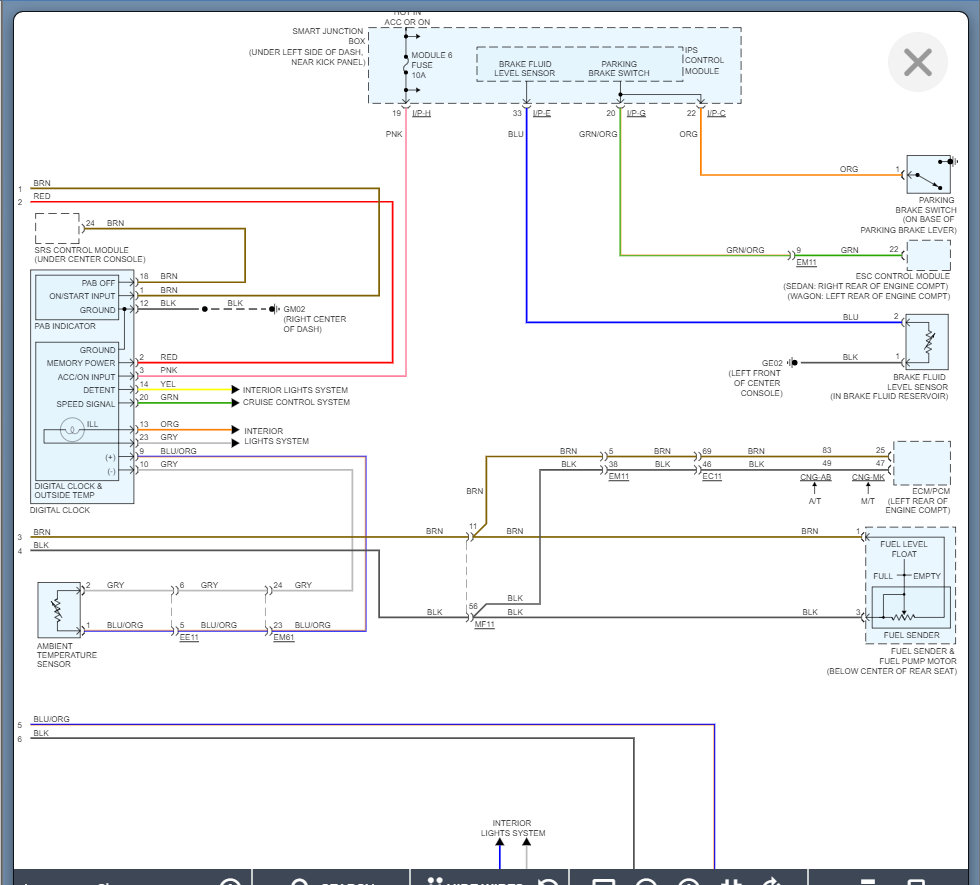Click the ECM/PCM module box
Image resolution: width=980 pixels, height=885 pixels.
(x=921, y=463)
